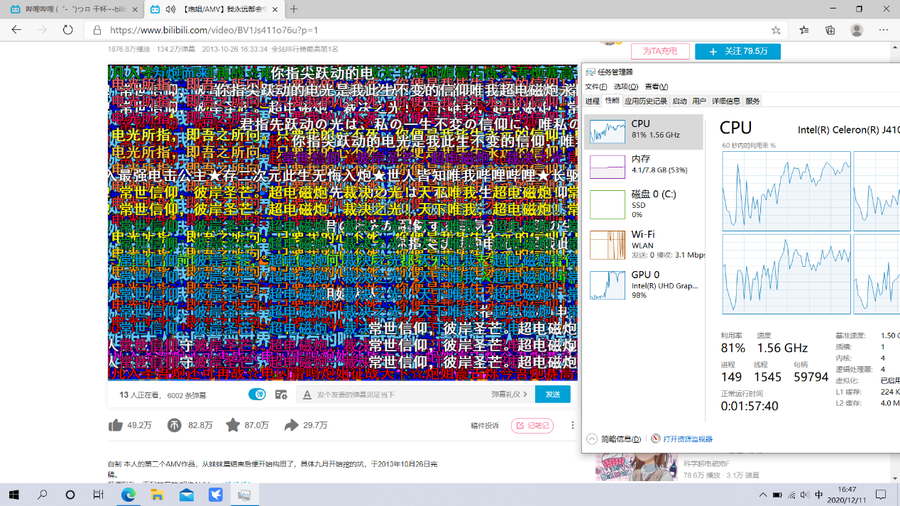Viewport: 900px width, 506px height.
Task: Open the 文件 menu in Task Manager
Action: pos(595,87)
